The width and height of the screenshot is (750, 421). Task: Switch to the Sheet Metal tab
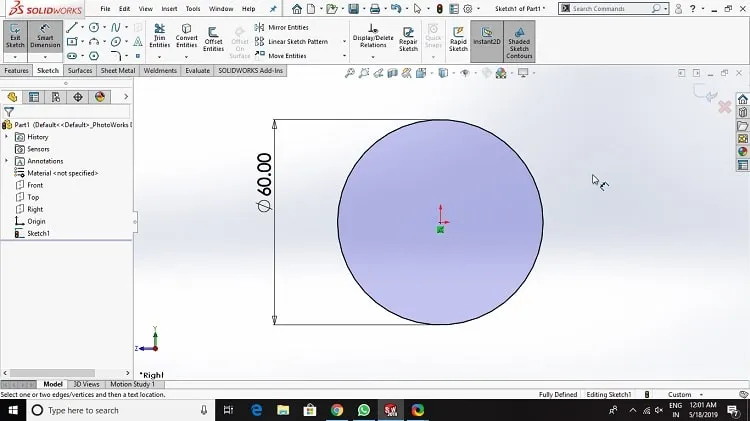[x=118, y=70]
